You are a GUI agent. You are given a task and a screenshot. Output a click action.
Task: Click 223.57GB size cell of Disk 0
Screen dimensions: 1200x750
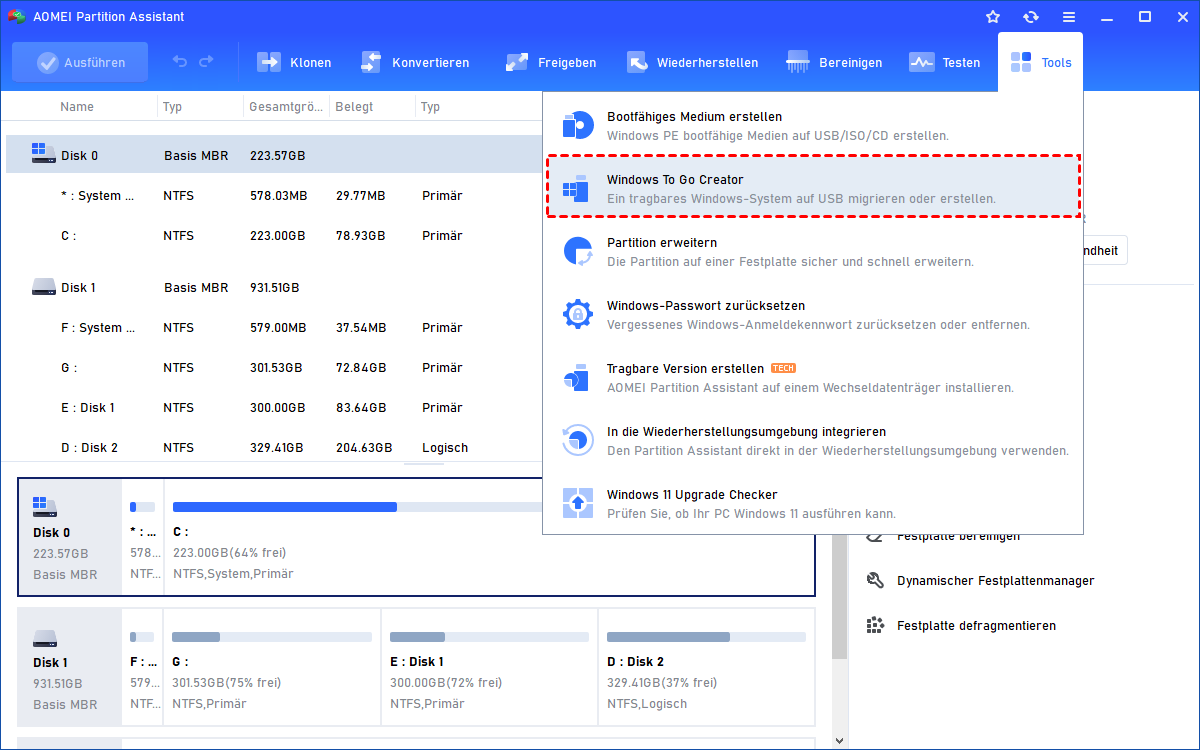click(x=278, y=155)
